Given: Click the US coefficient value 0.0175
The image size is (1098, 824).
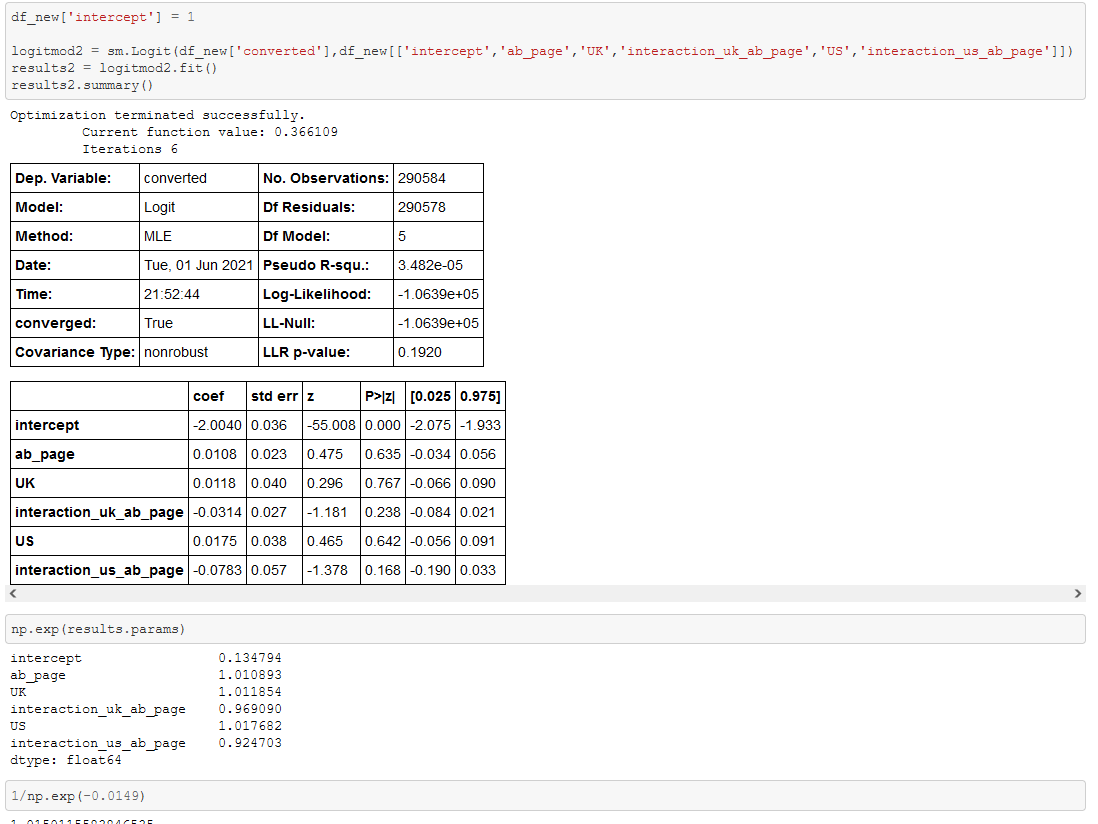Looking at the screenshot, I should coord(214,541).
